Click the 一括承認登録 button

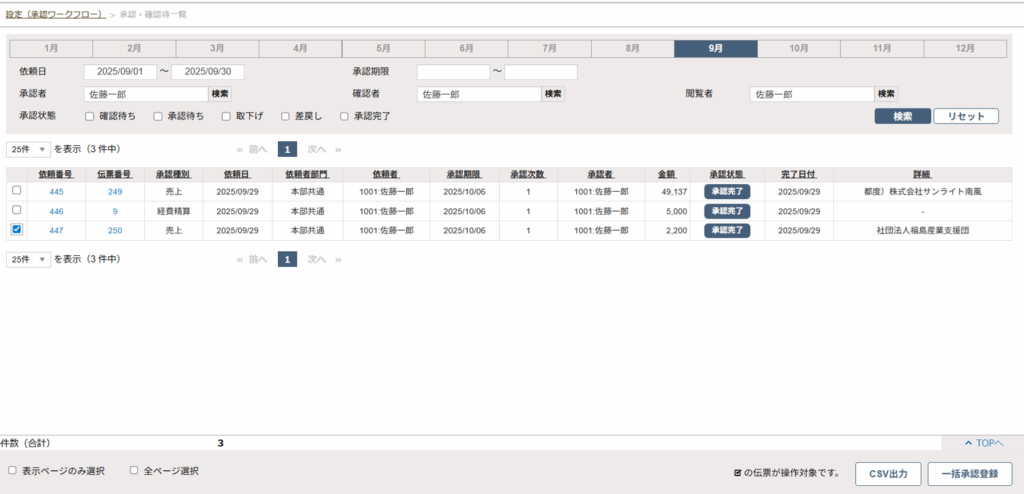(969, 473)
